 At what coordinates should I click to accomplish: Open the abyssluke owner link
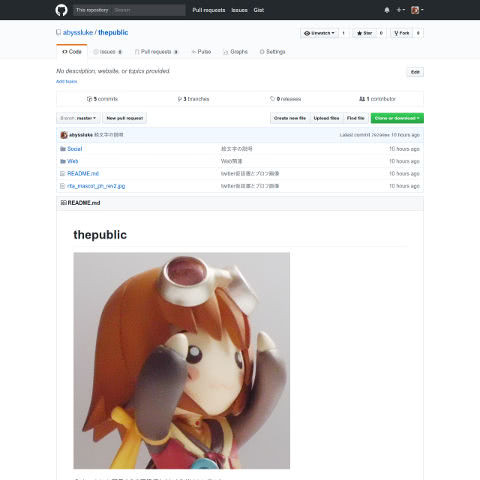tap(78, 32)
